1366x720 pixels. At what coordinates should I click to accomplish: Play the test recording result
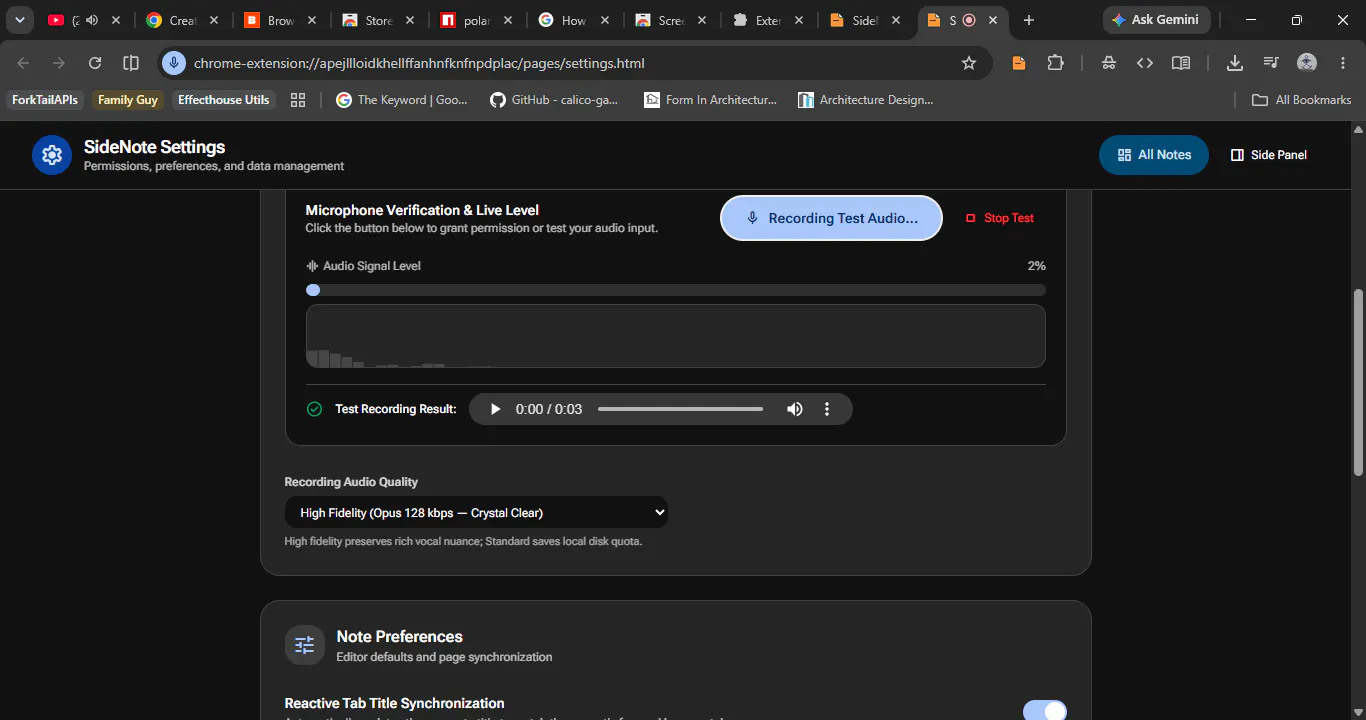[495, 409]
